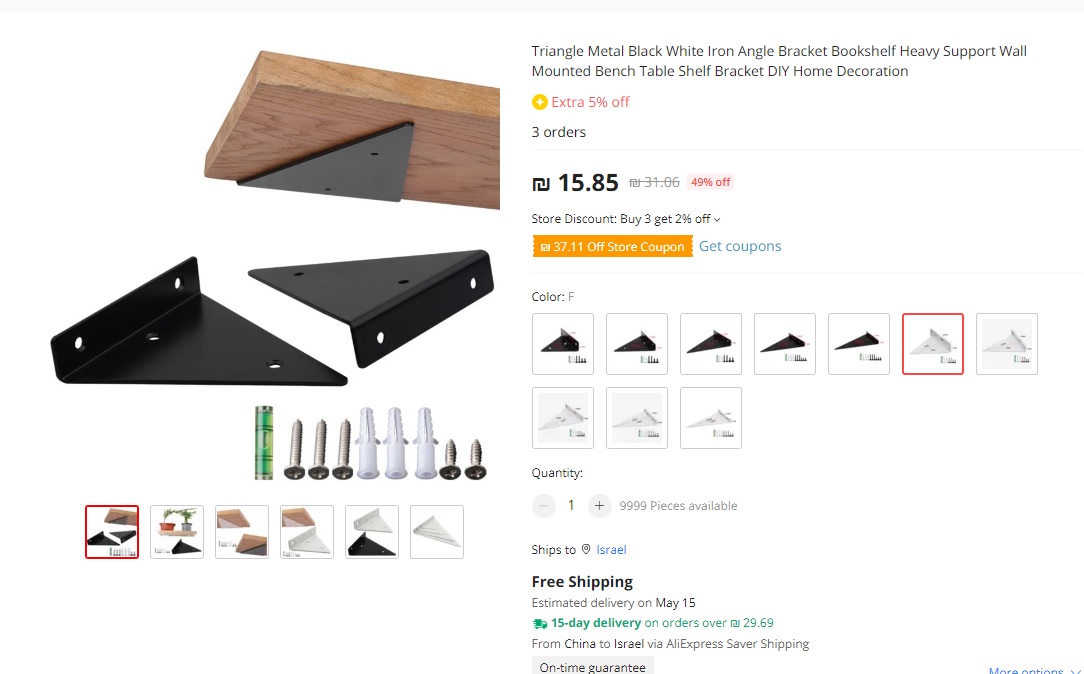Image resolution: width=1084 pixels, height=674 pixels.
Task: Choose the last white bracket swatch in second row
Action: coord(711,418)
